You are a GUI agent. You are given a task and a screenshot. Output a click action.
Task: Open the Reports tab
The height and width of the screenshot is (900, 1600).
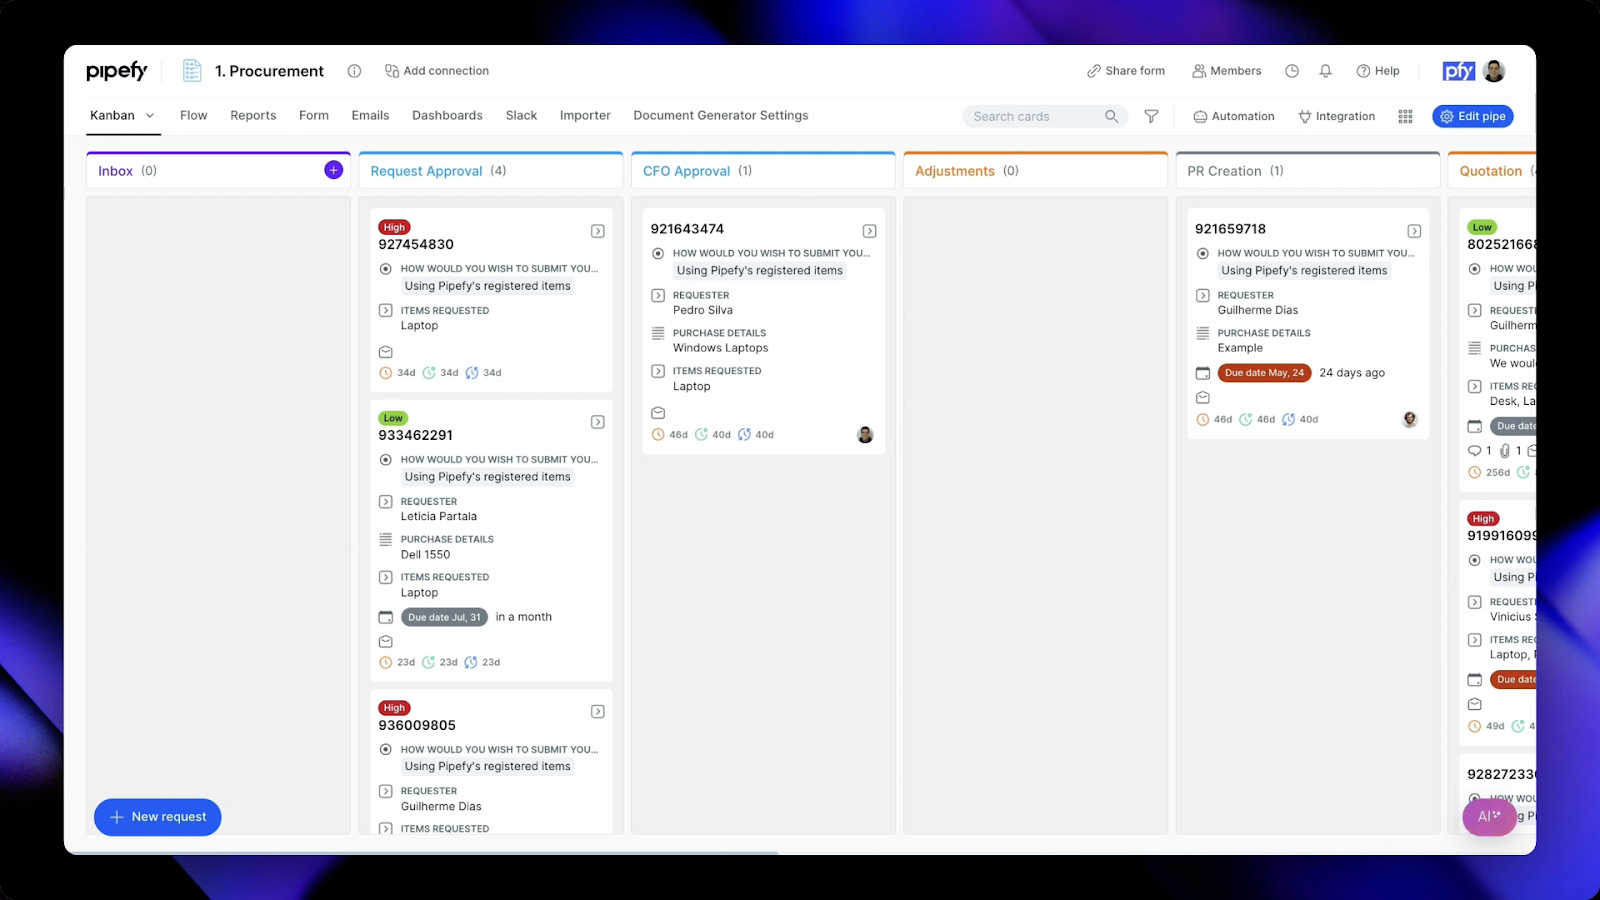pyautogui.click(x=253, y=115)
